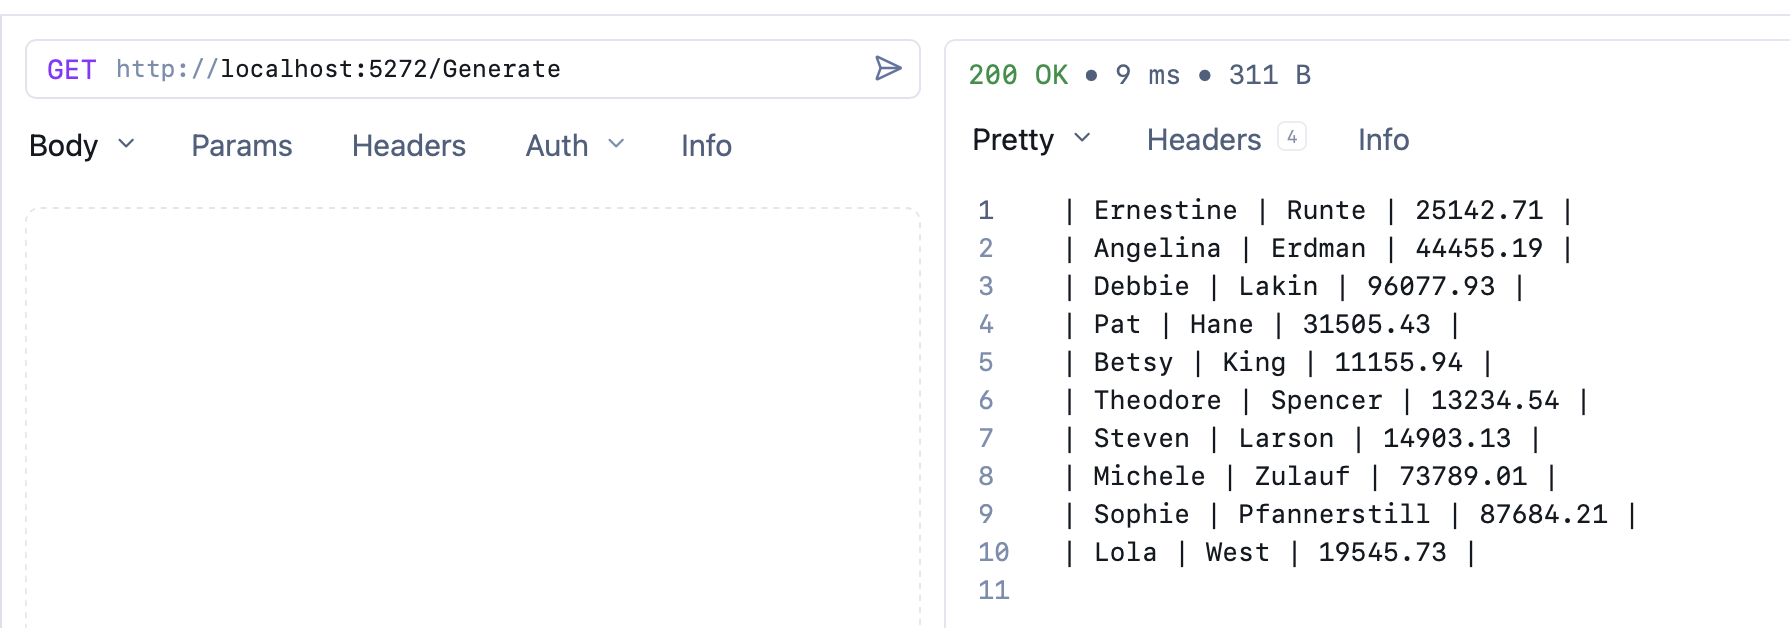
Task: Click the GET method label
Action: pyautogui.click(x=71, y=69)
